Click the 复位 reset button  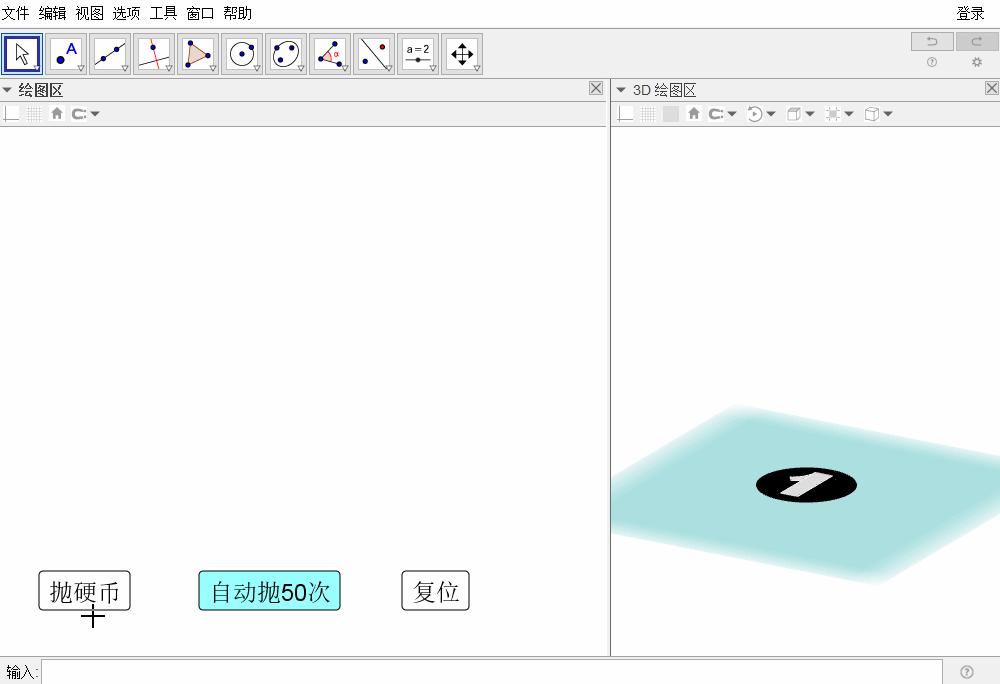[436, 591]
